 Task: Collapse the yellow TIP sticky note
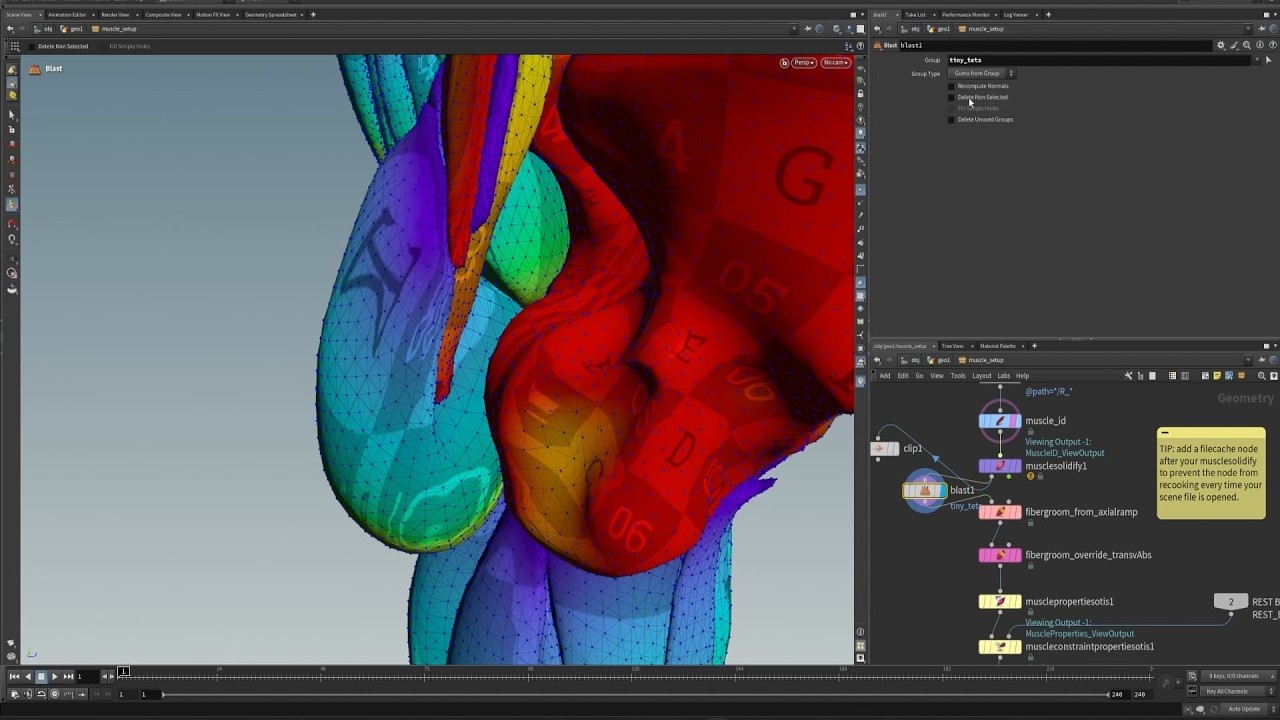pos(1165,433)
